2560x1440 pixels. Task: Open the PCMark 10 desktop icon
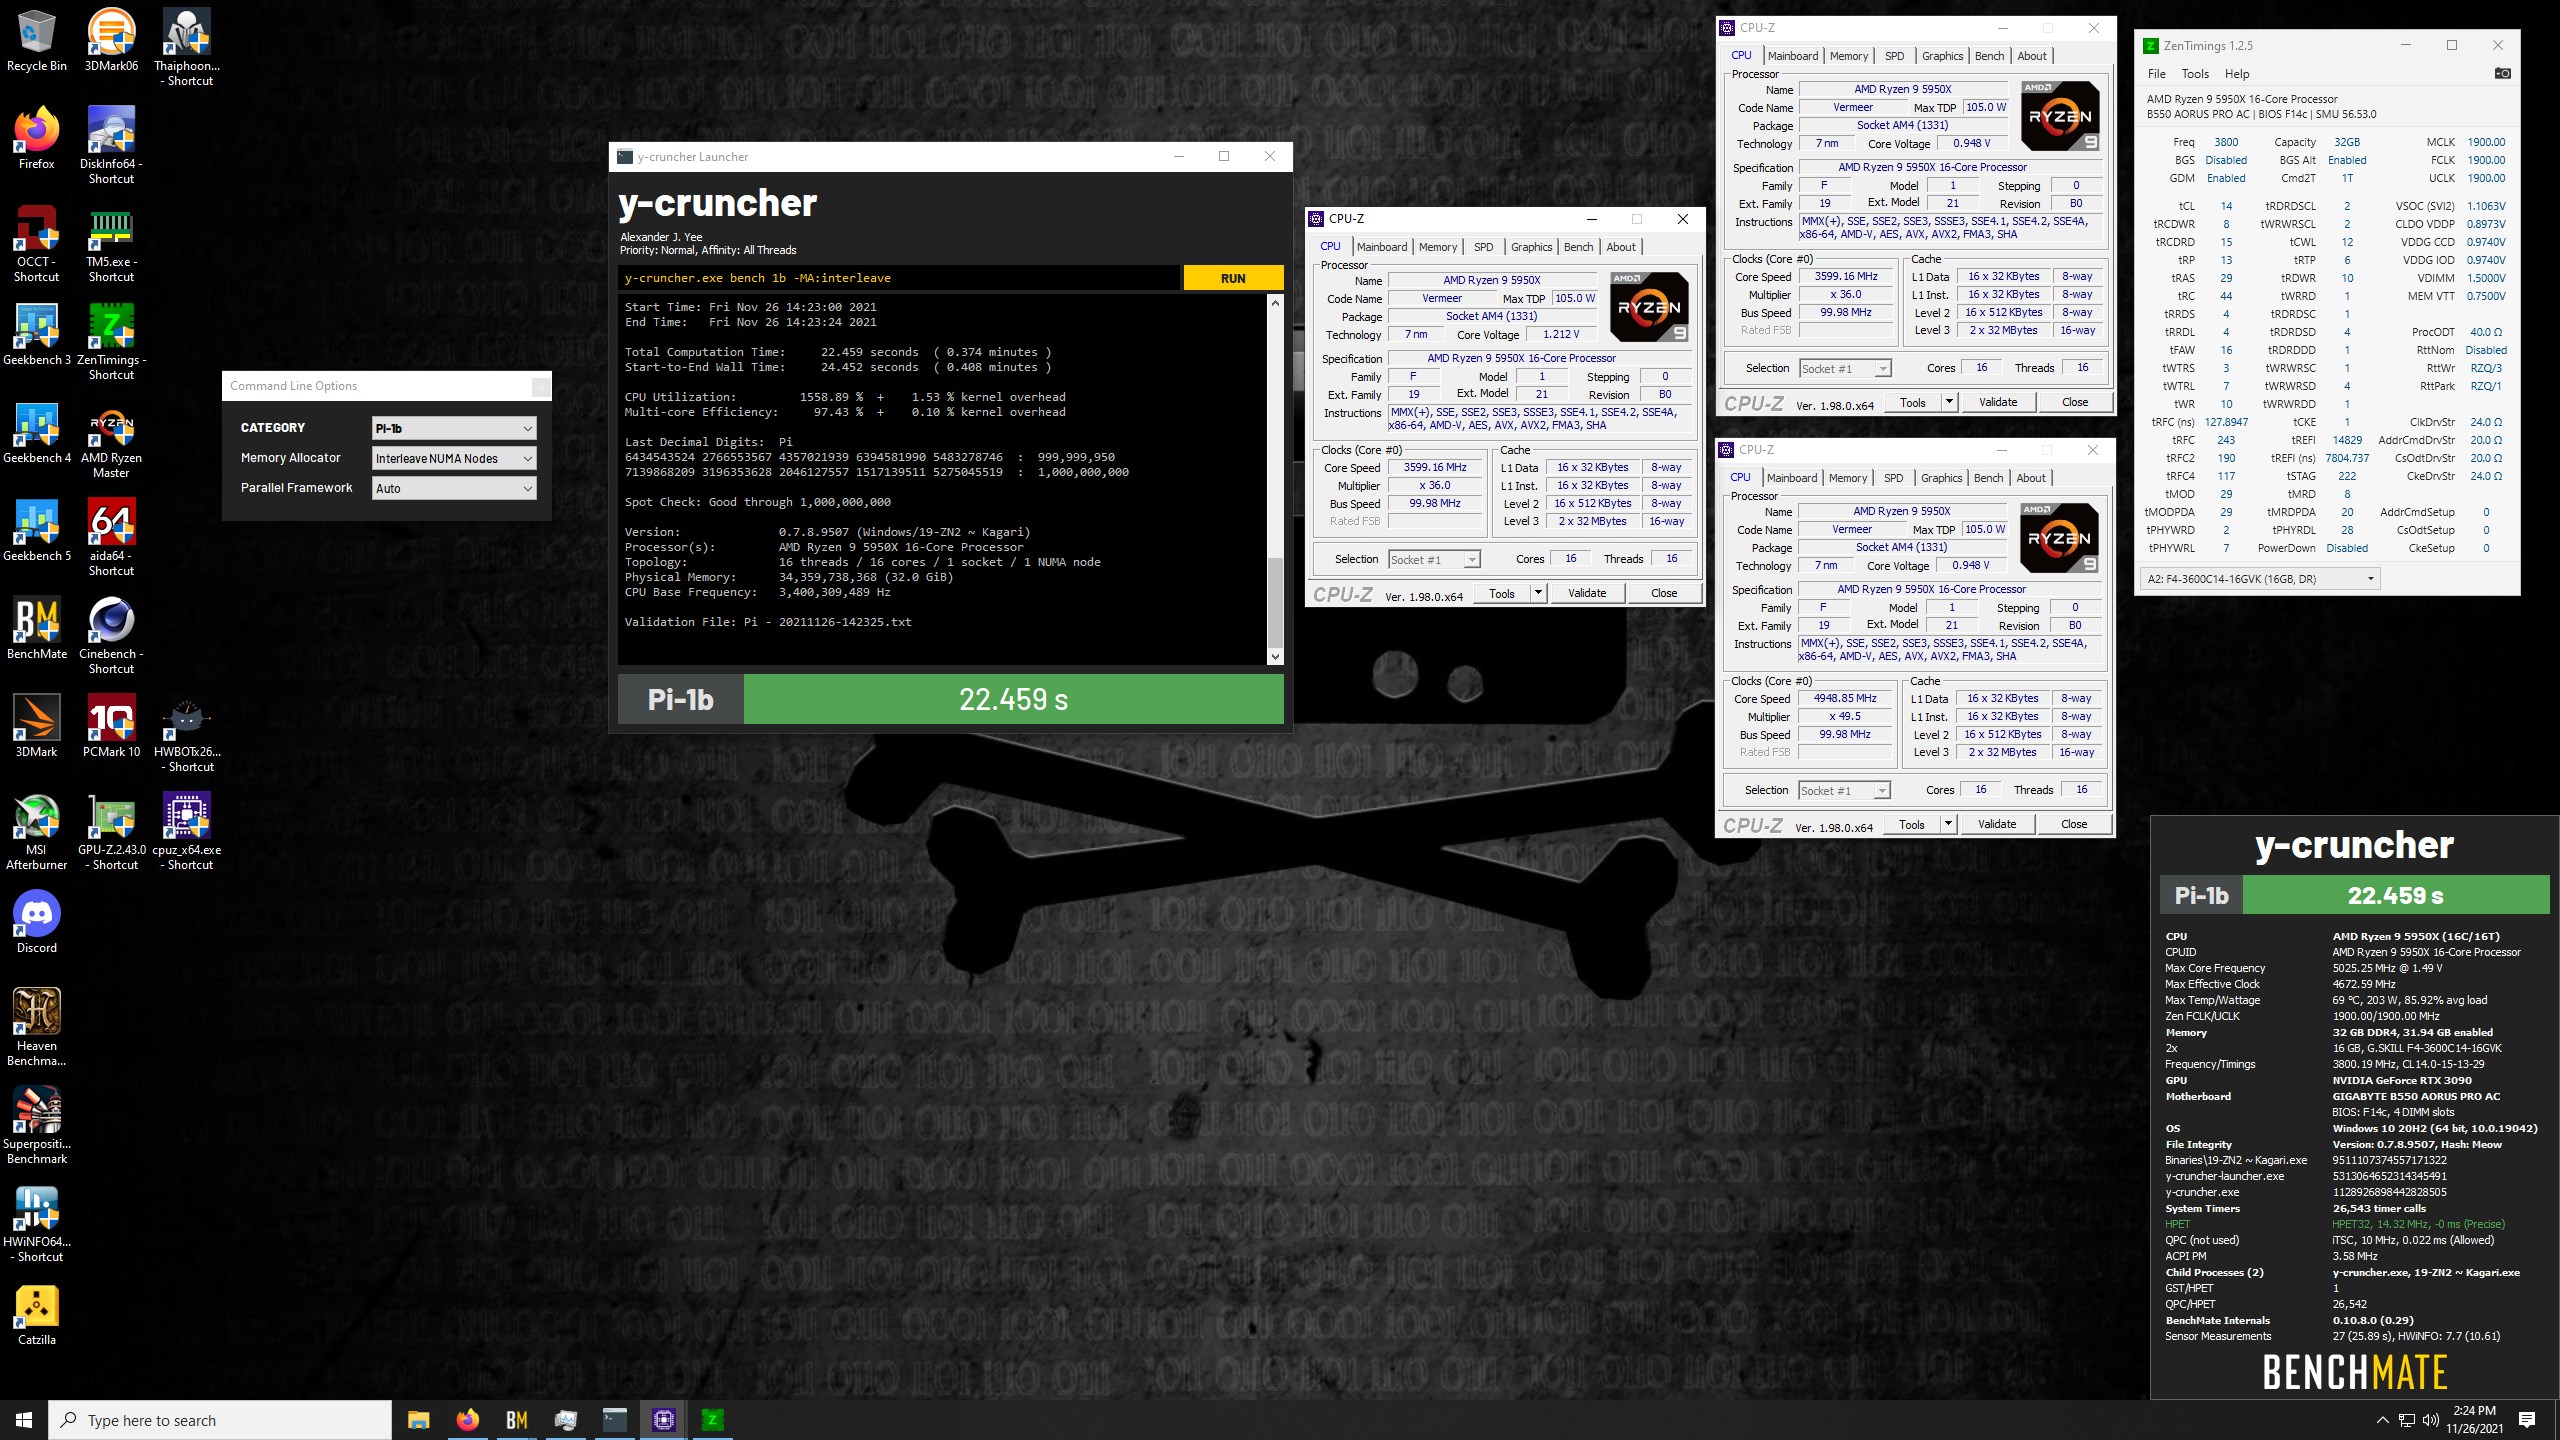[111, 726]
